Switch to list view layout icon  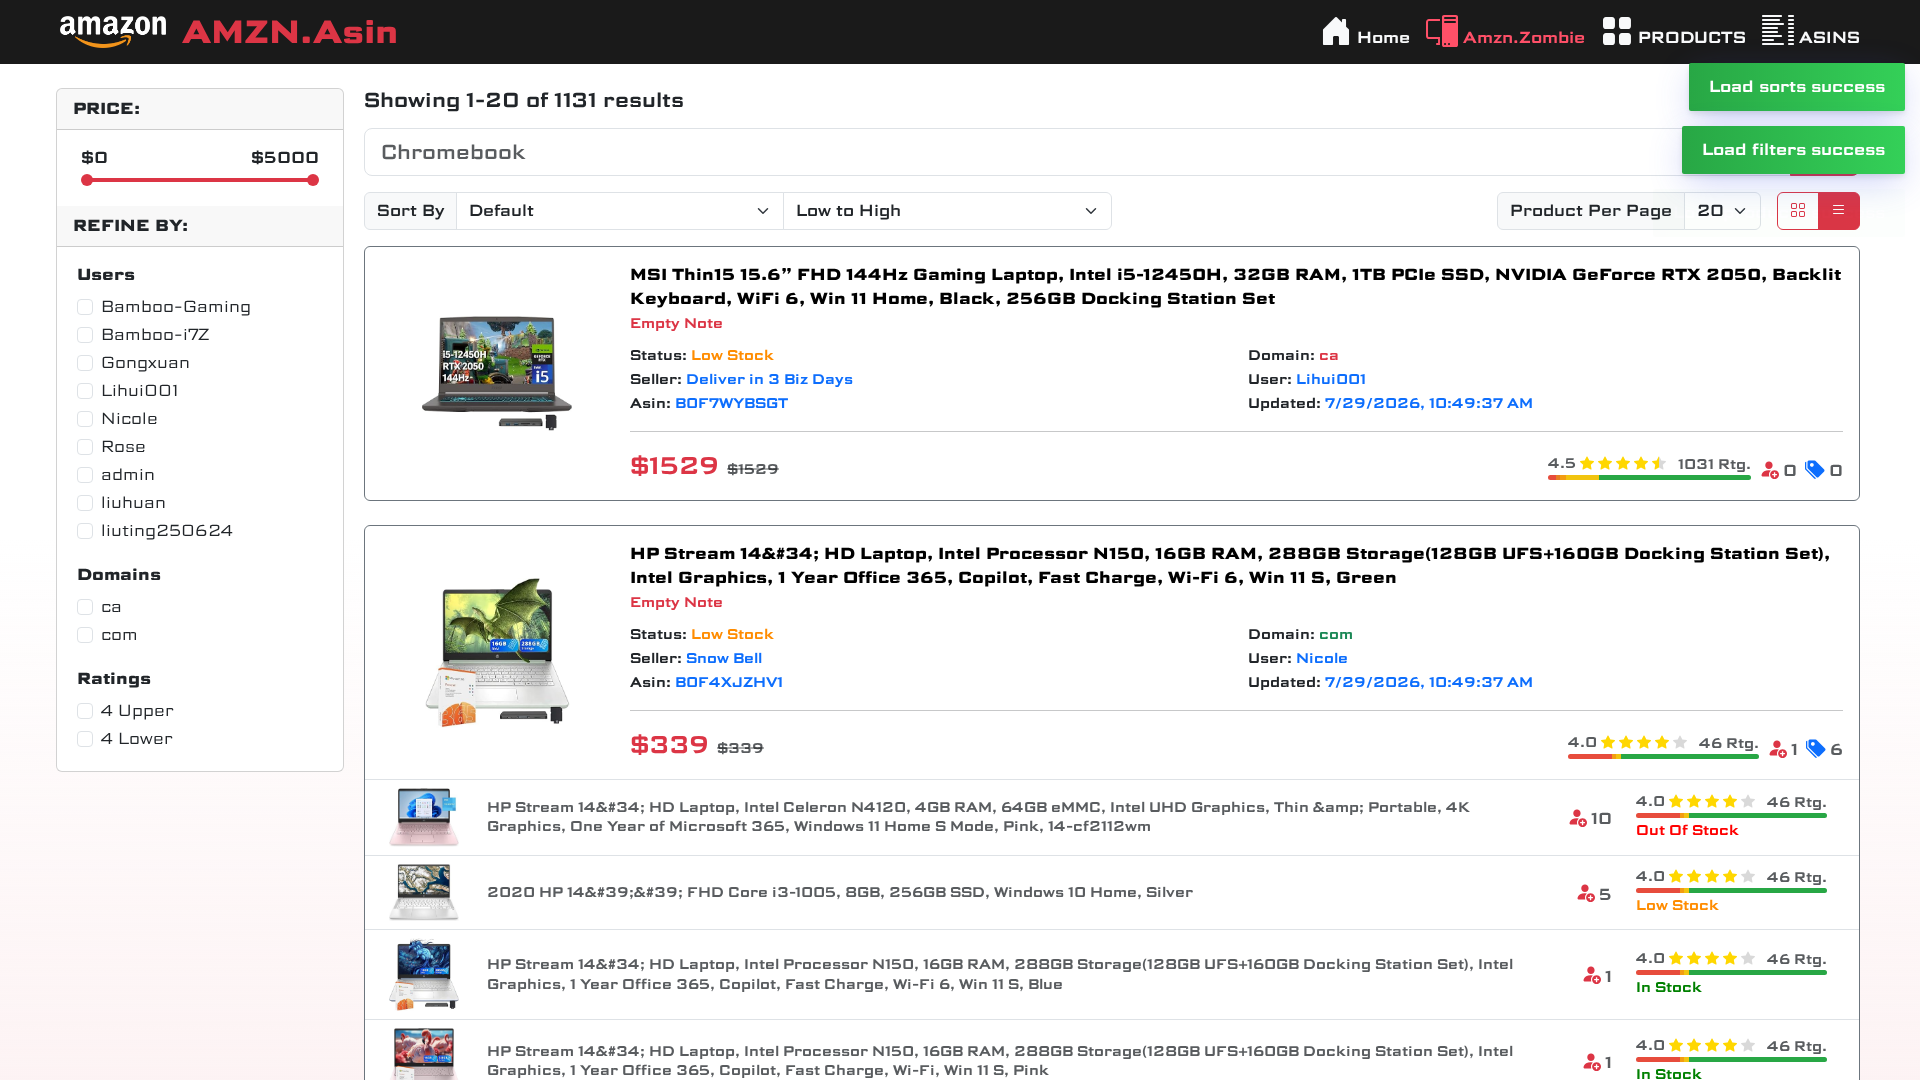[1838, 211]
